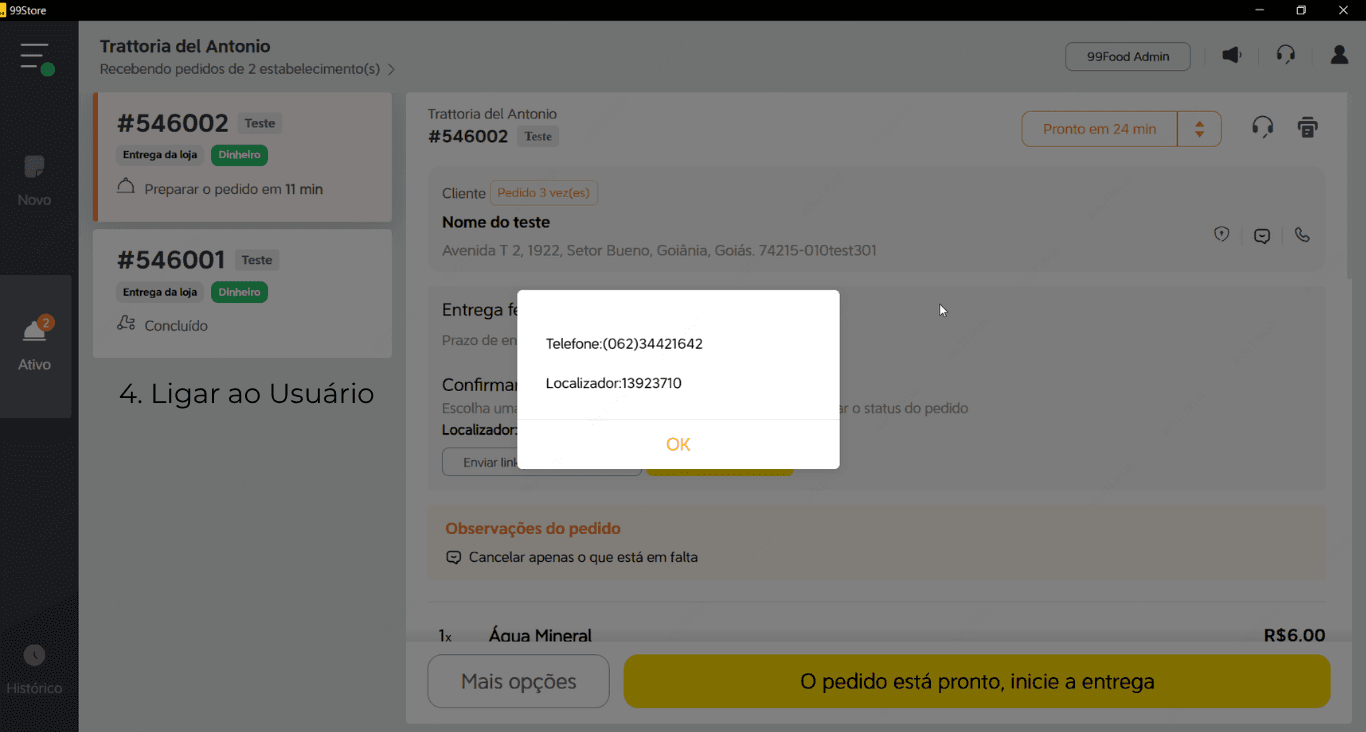Click the shield icon near customer address

[1221, 235]
